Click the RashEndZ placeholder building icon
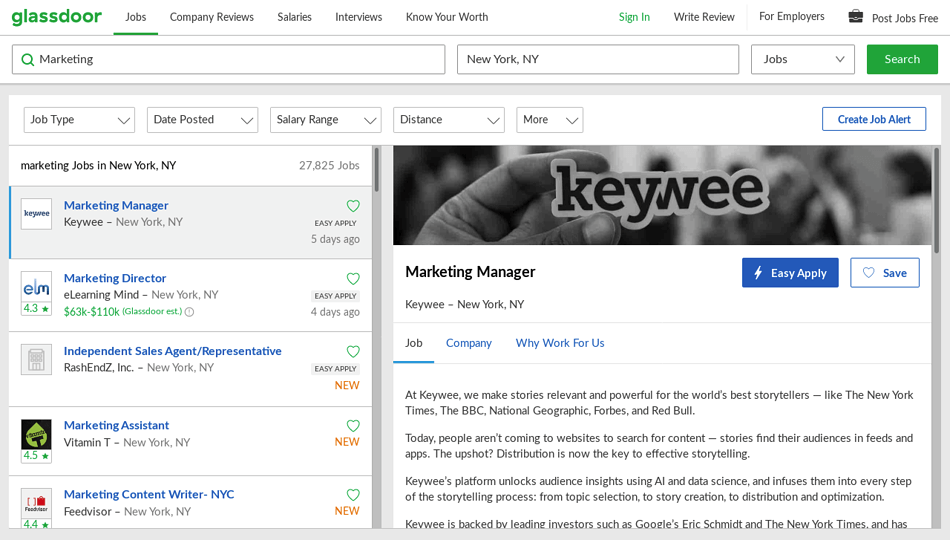The height and width of the screenshot is (540, 950). coord(36,359)
